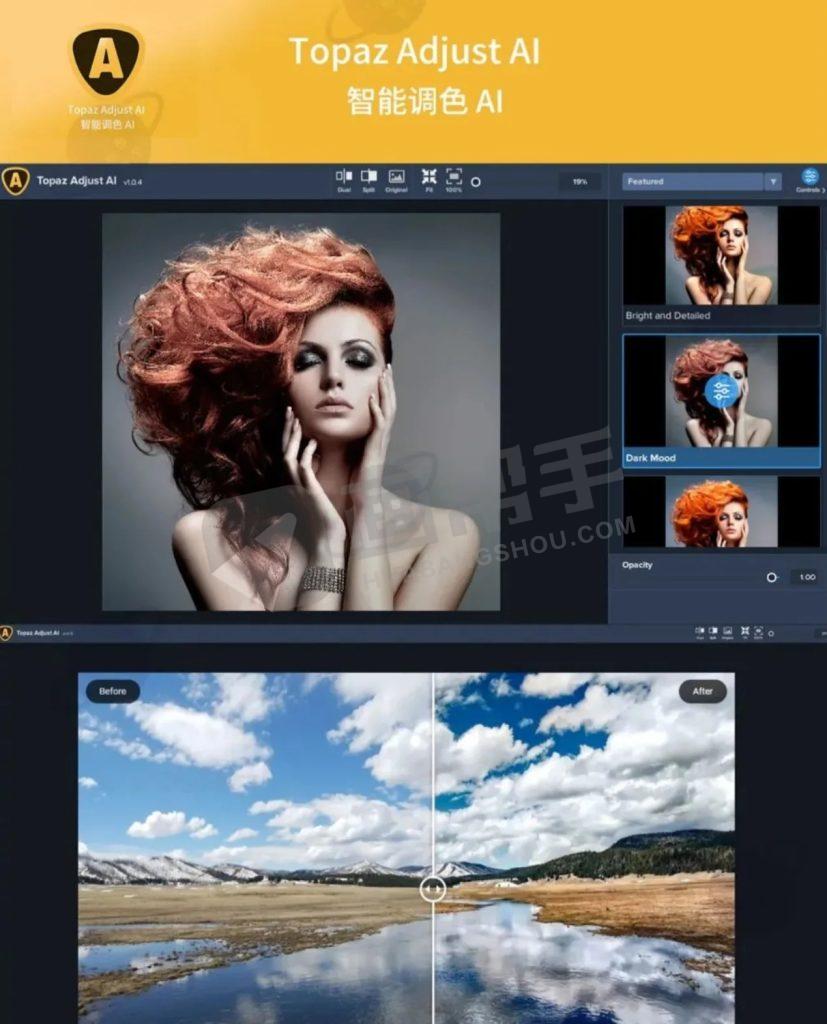Click the Topaz logo in the lower landscape window

tap(6, 632)
